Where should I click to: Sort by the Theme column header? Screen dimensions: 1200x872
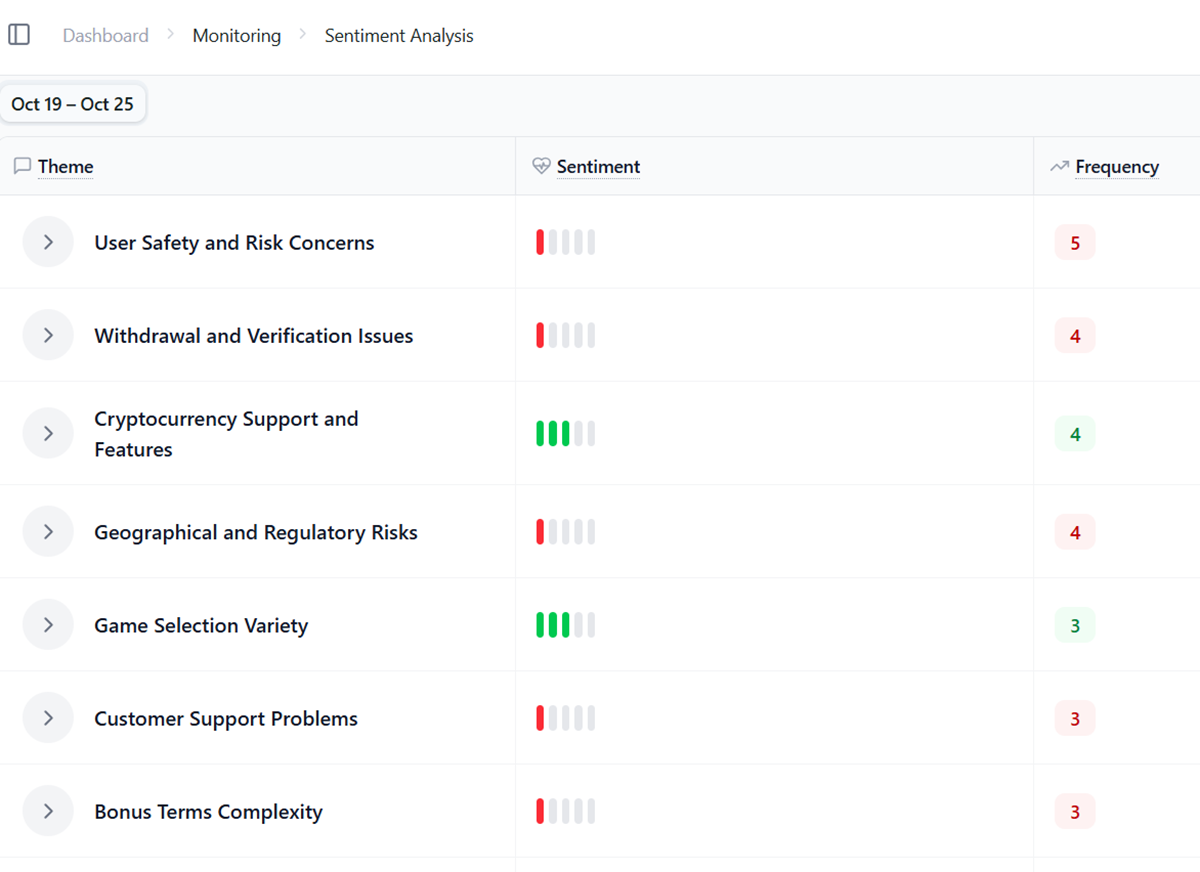(66, 167)
